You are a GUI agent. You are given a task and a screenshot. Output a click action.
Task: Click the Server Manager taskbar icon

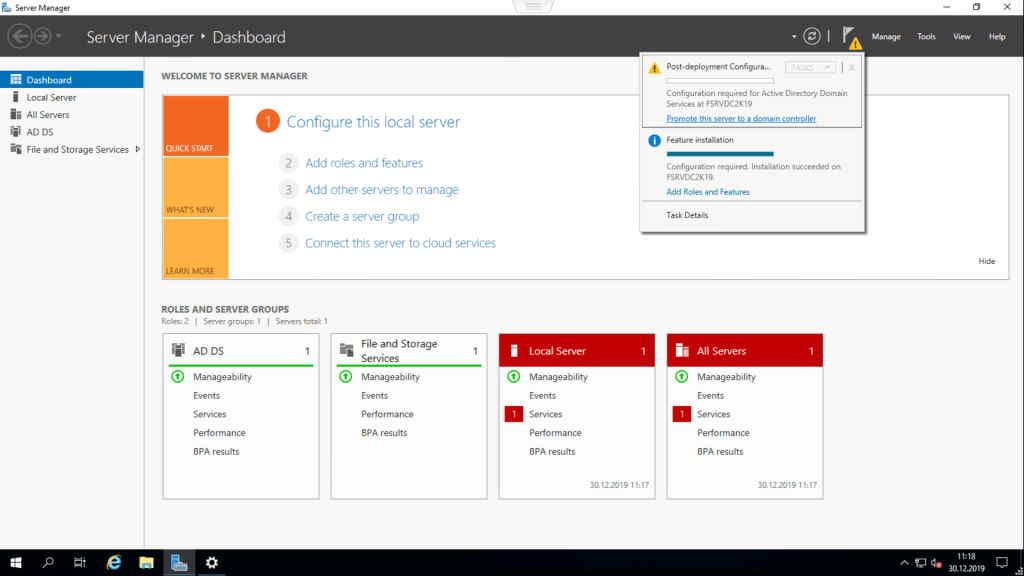point(179,563)
